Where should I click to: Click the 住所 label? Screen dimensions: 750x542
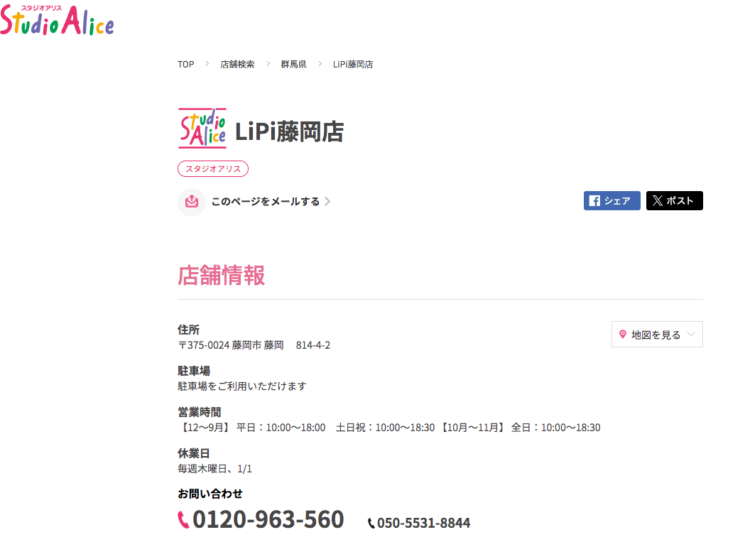tap(188, 330)
